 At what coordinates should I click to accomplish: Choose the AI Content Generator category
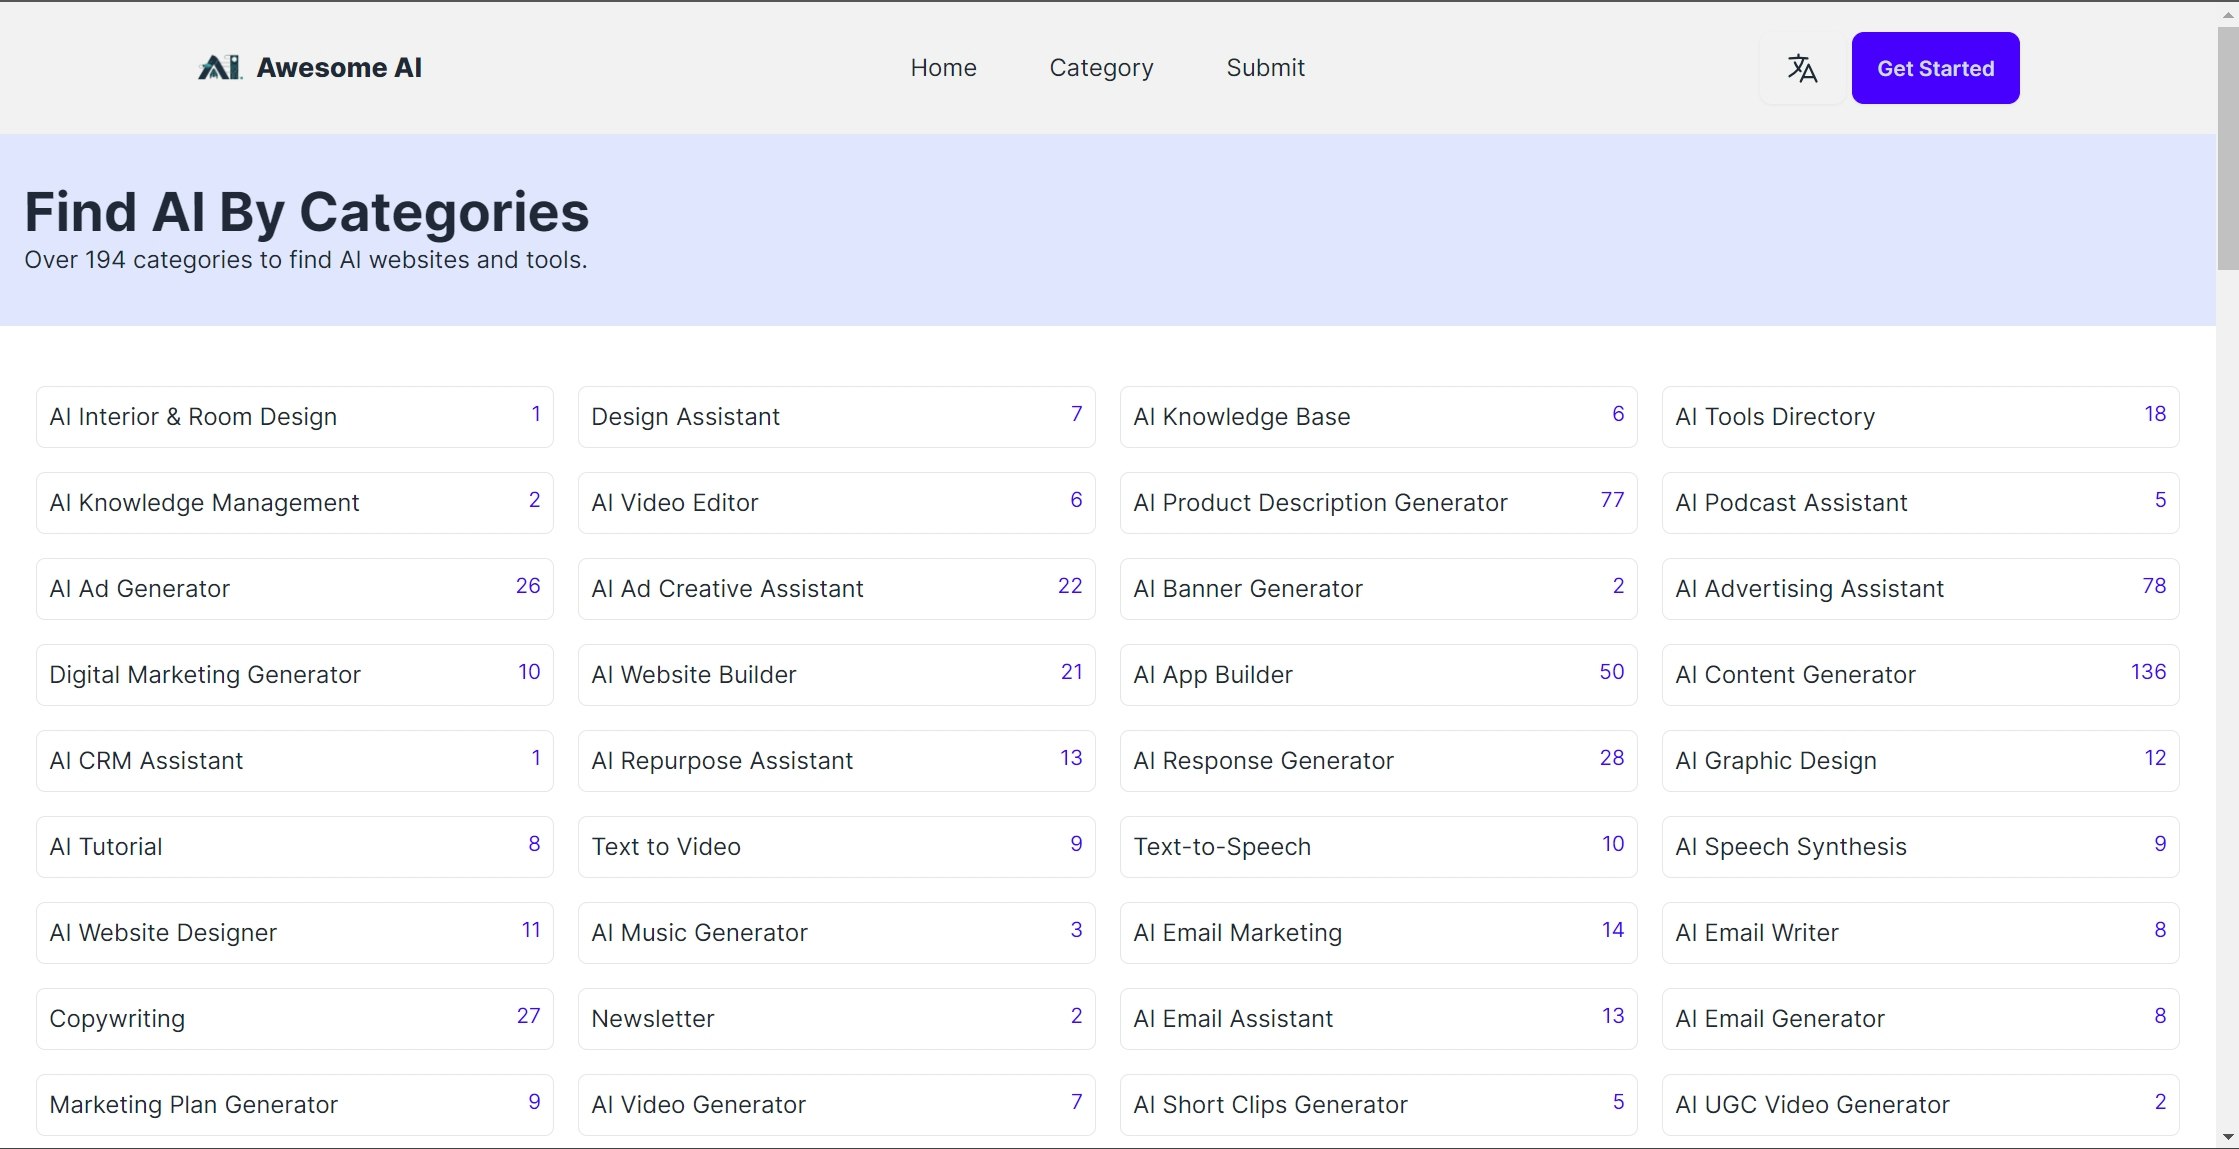pos(1920,675)
